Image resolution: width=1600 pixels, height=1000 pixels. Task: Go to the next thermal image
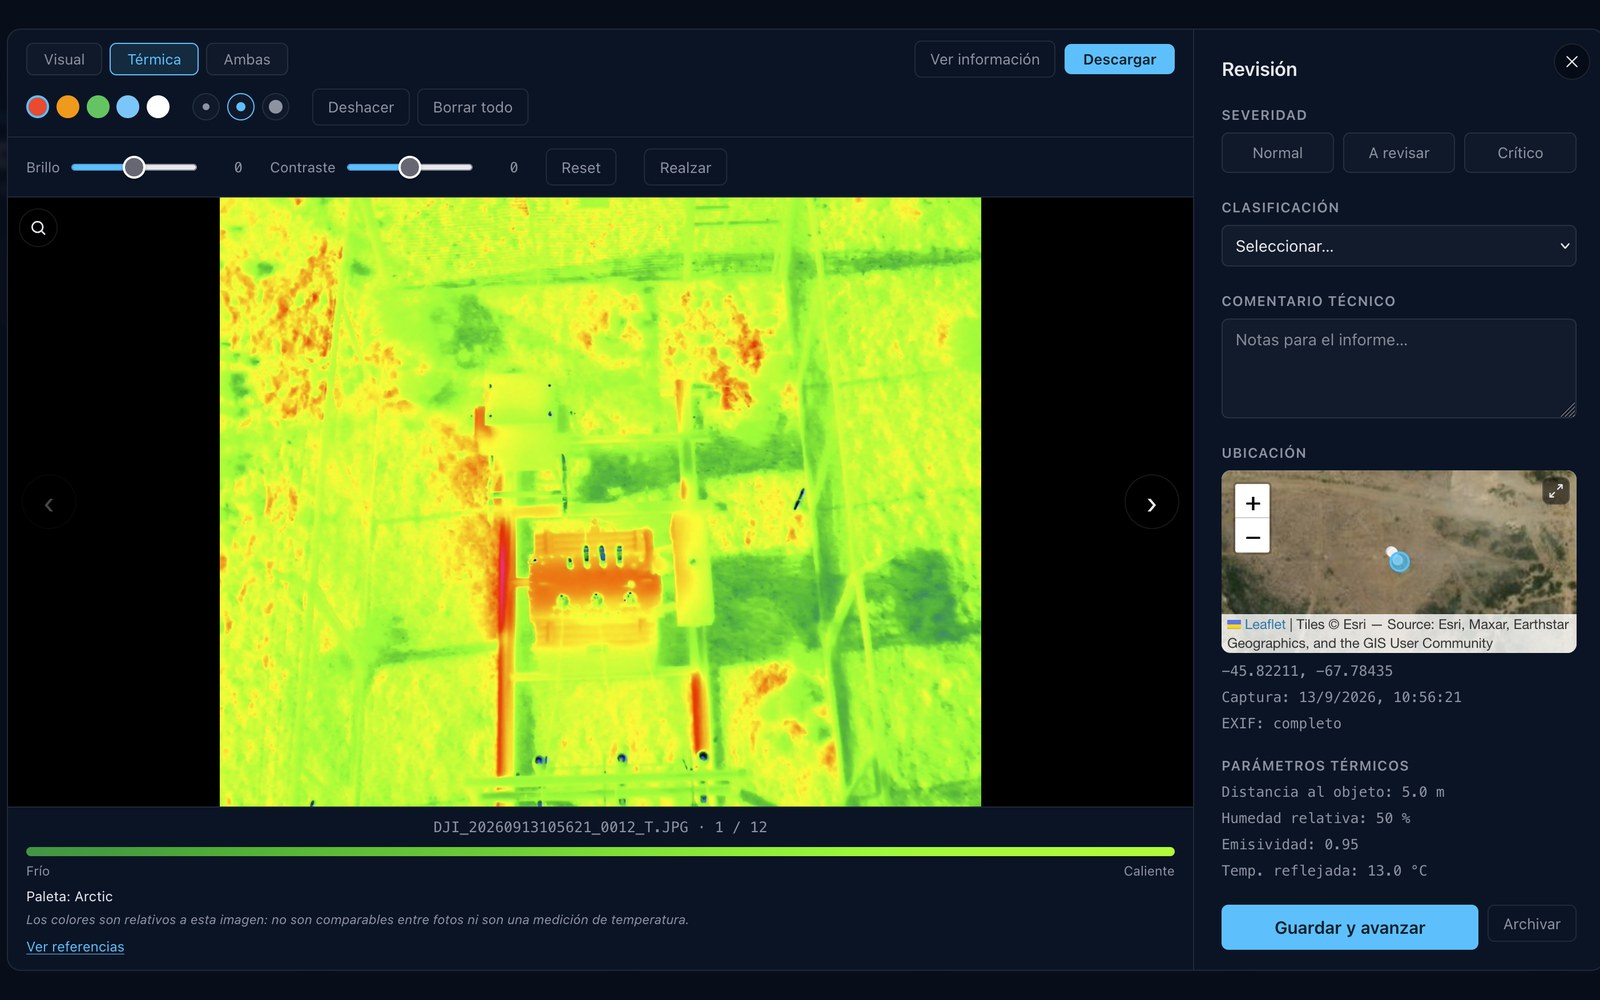pyautogui.click(x=1151, y=504)
